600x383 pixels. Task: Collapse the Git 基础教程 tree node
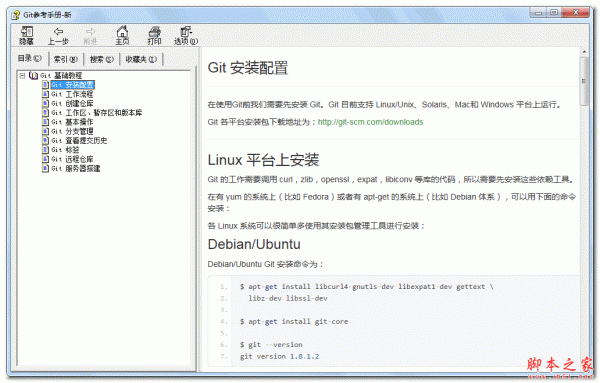tap(22, 75)
